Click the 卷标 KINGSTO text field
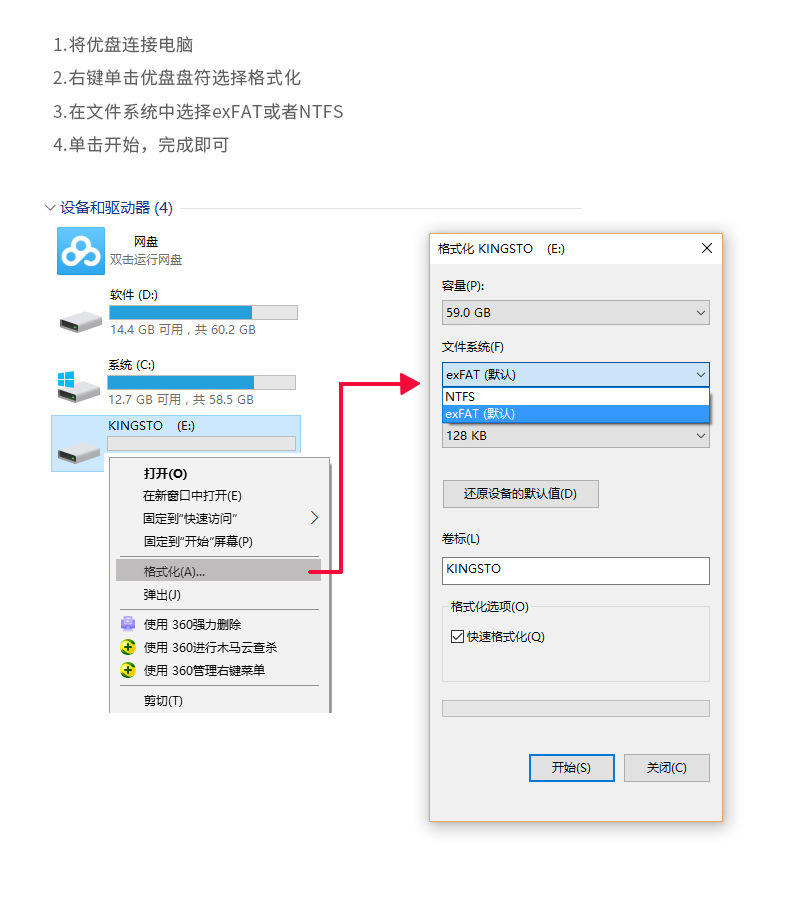The width and height of the screenshot is (790, 900). [576, 571]
